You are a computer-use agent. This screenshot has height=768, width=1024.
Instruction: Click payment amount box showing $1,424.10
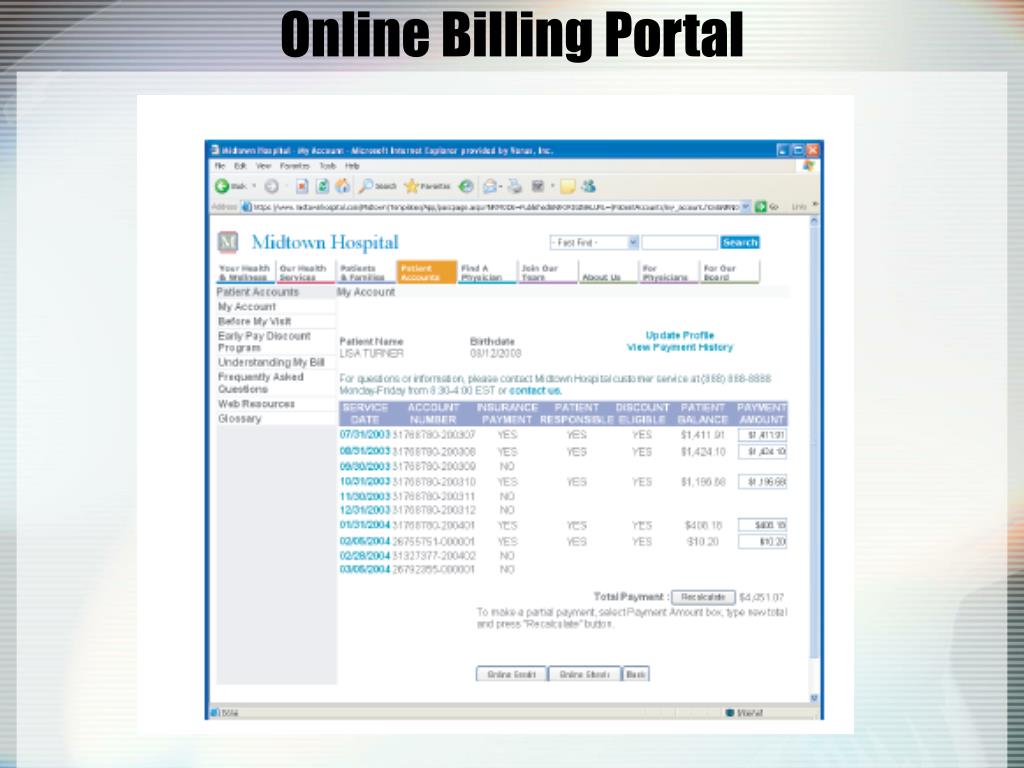[762, 452]
